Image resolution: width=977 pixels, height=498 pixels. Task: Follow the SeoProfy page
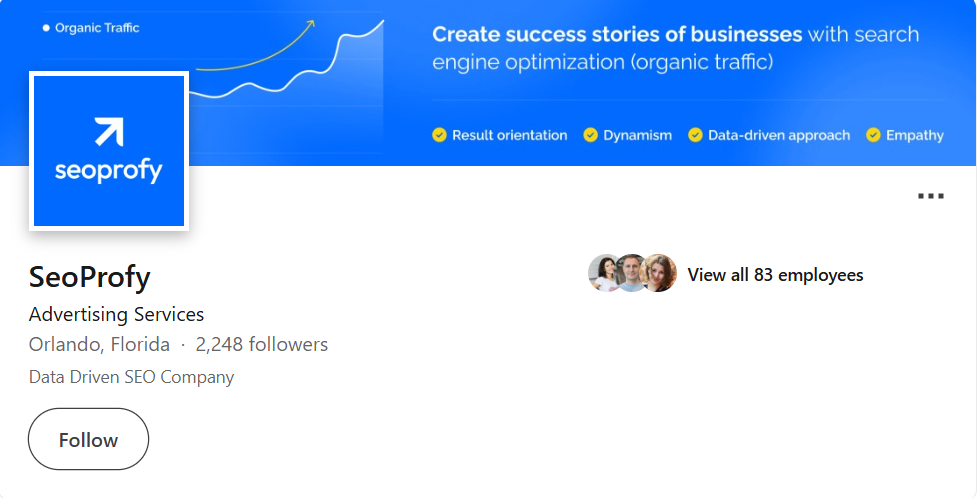[88, 439]
